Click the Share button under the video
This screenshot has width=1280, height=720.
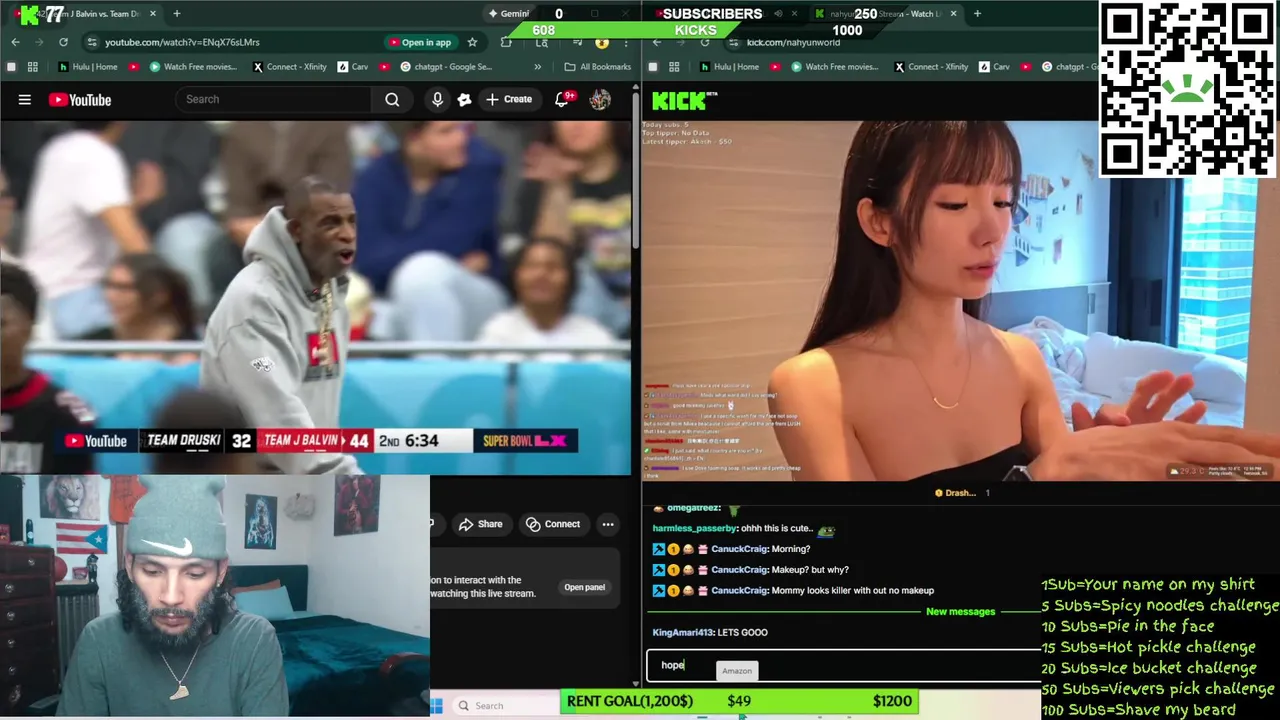tap(480, 524)
